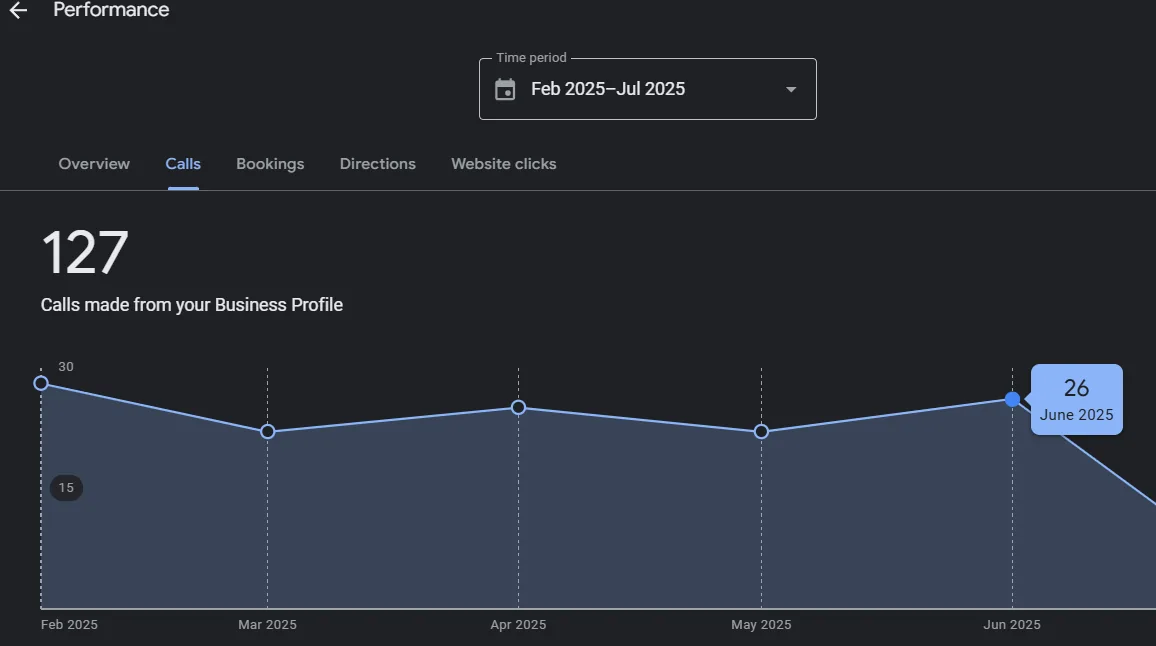This screenshot has height=646, width=1156.
Task: Open the Bookings tab
Action: 270,164
